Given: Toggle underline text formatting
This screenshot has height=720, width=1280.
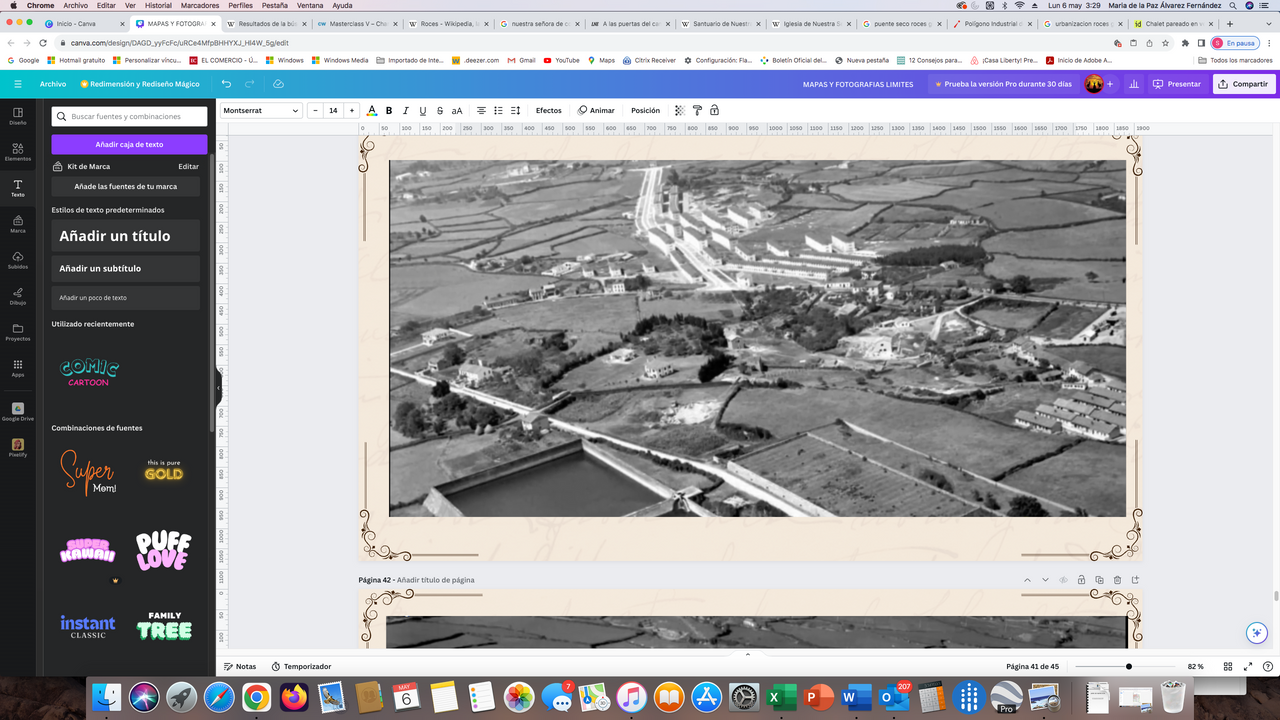Looking at the screenshot, I should [423, 110].
